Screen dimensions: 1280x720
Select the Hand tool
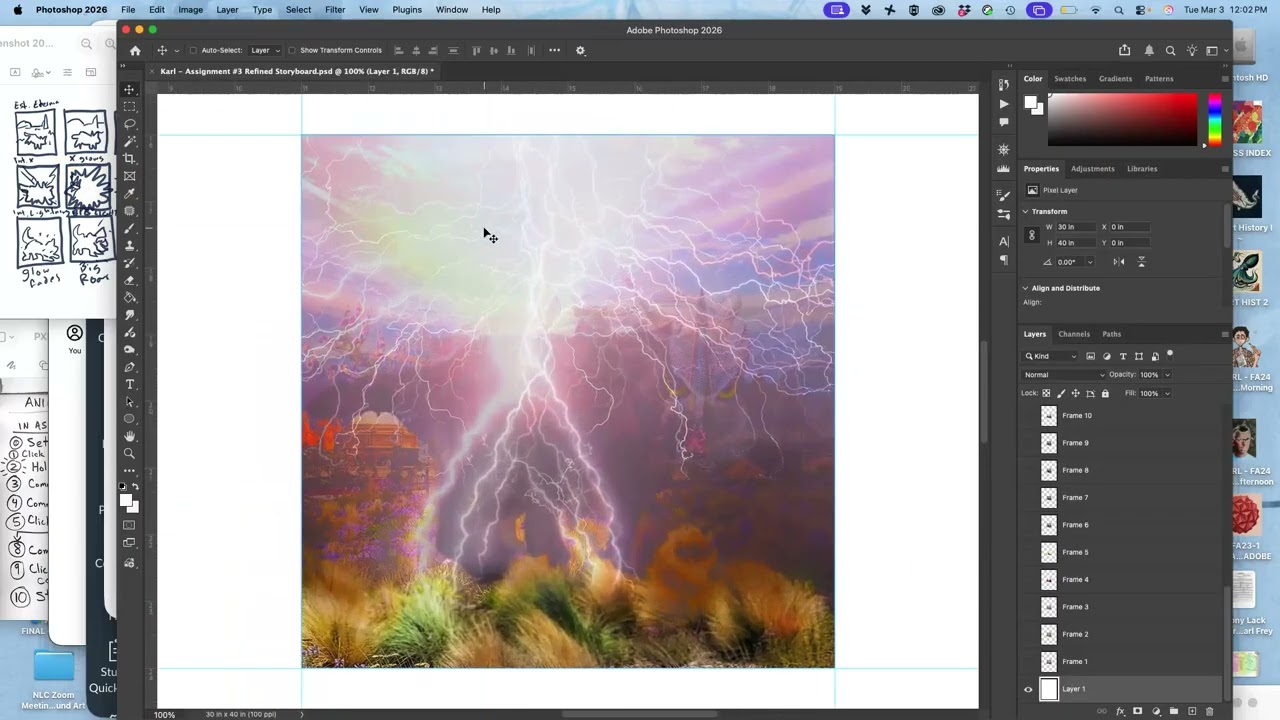click(x=130, y=436)
